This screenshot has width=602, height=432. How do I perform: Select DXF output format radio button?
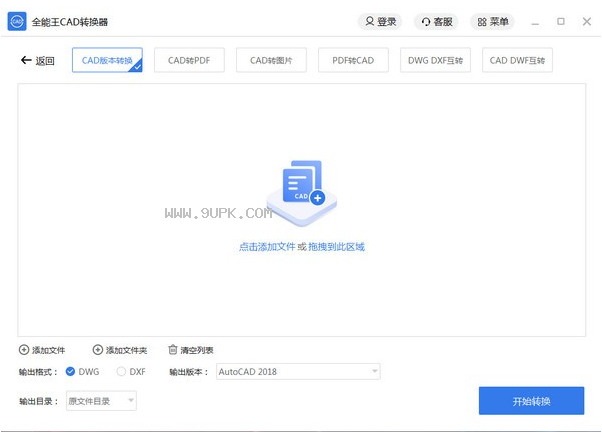tap(121, 371)
